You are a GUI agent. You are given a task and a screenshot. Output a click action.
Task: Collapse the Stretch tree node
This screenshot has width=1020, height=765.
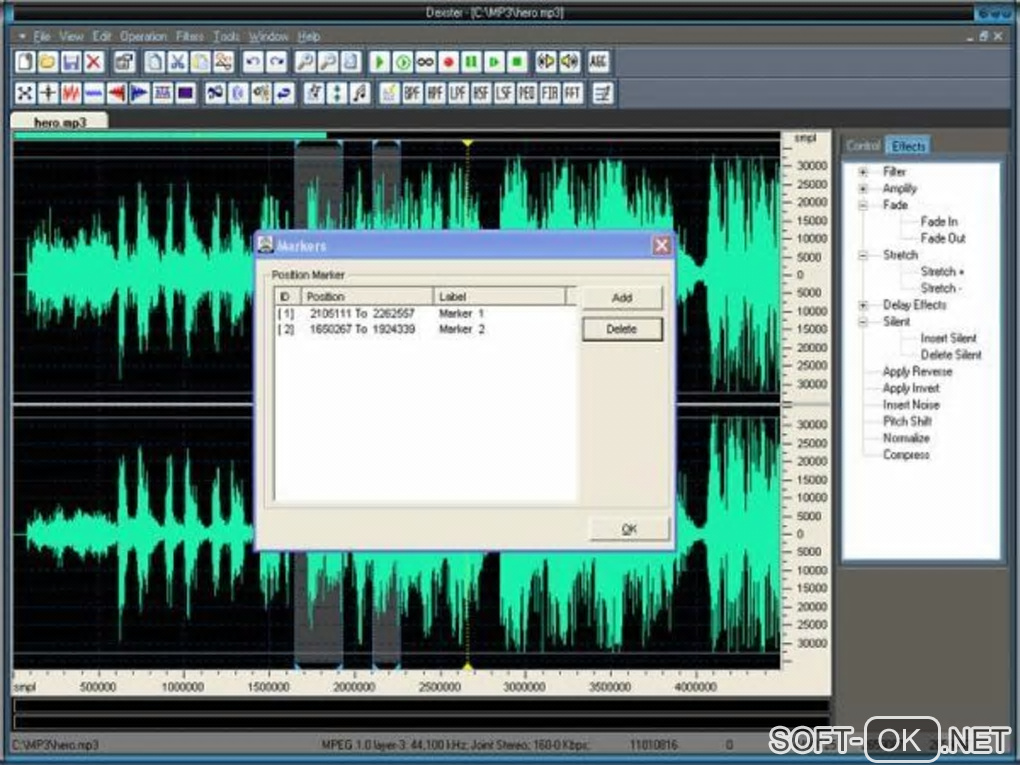[x=863, y=255]
